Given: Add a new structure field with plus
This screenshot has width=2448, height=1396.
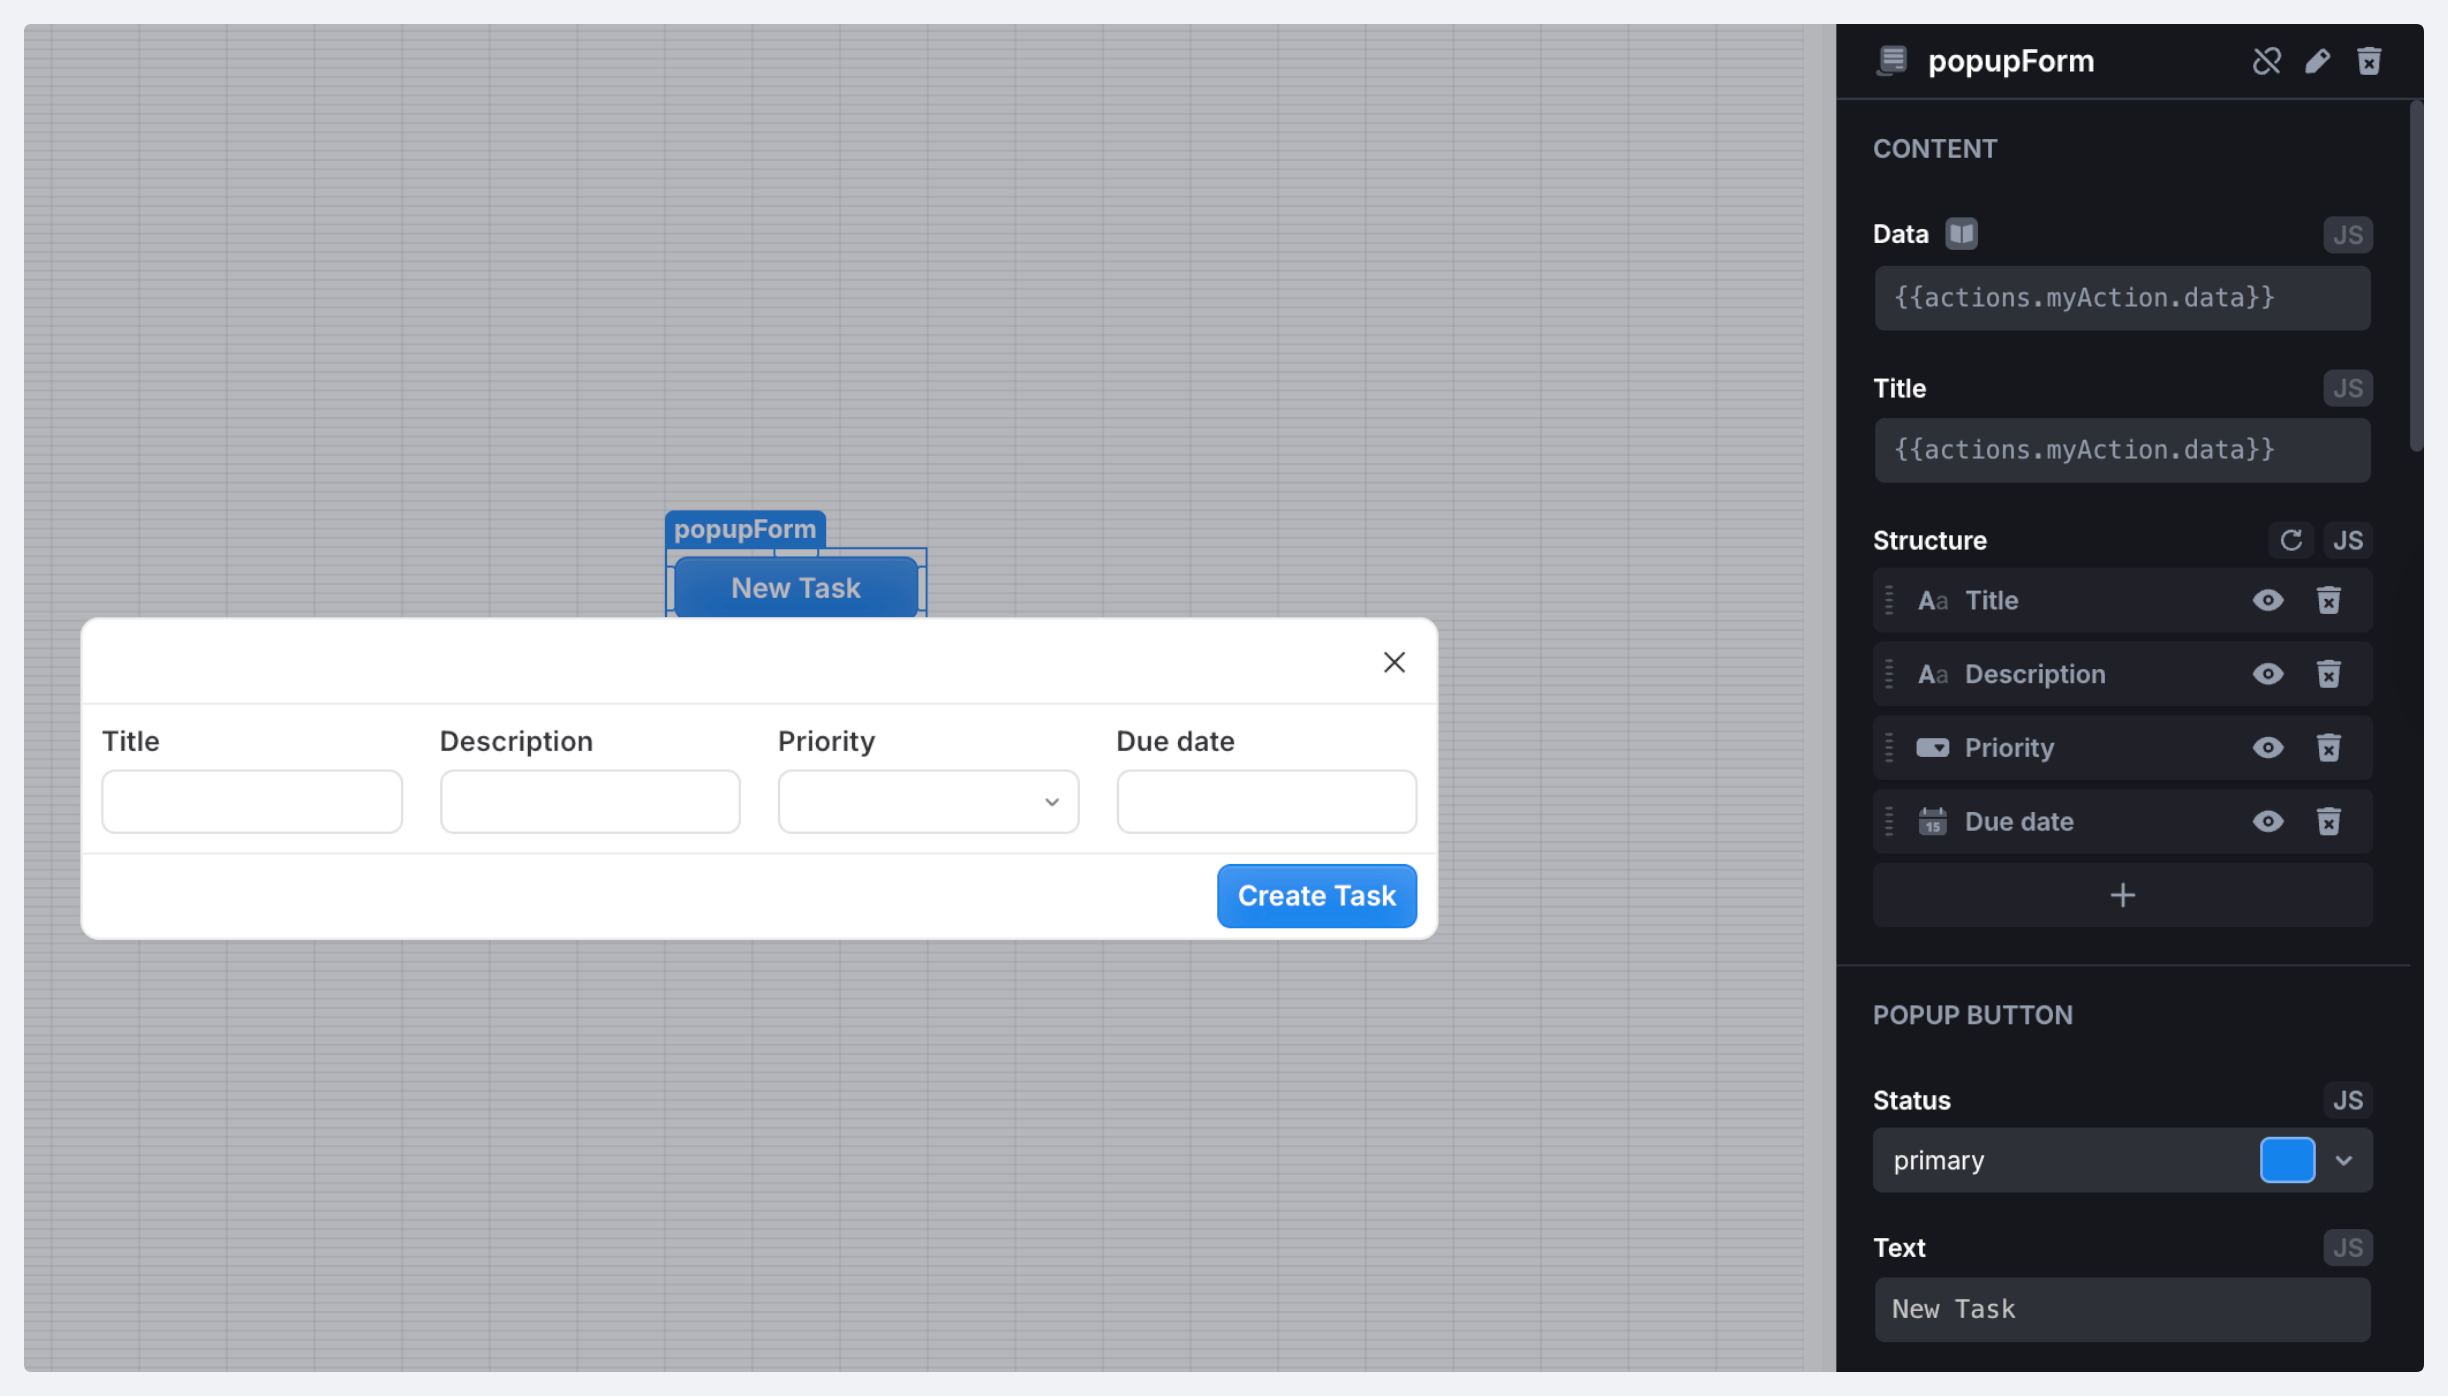Looking at the screenshot, I should pos(2122,895).
